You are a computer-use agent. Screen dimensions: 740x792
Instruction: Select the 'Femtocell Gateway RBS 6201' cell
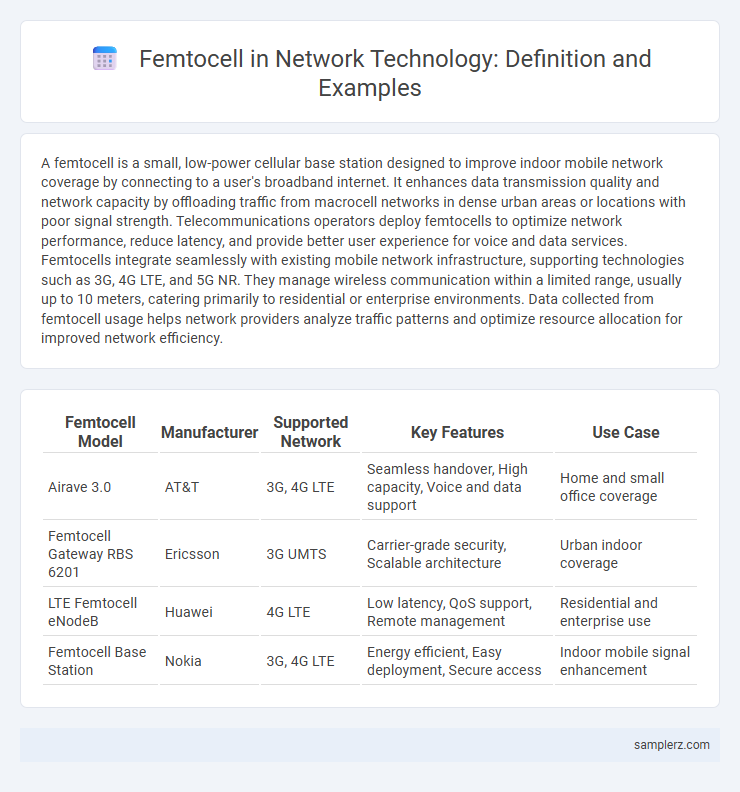100,554
